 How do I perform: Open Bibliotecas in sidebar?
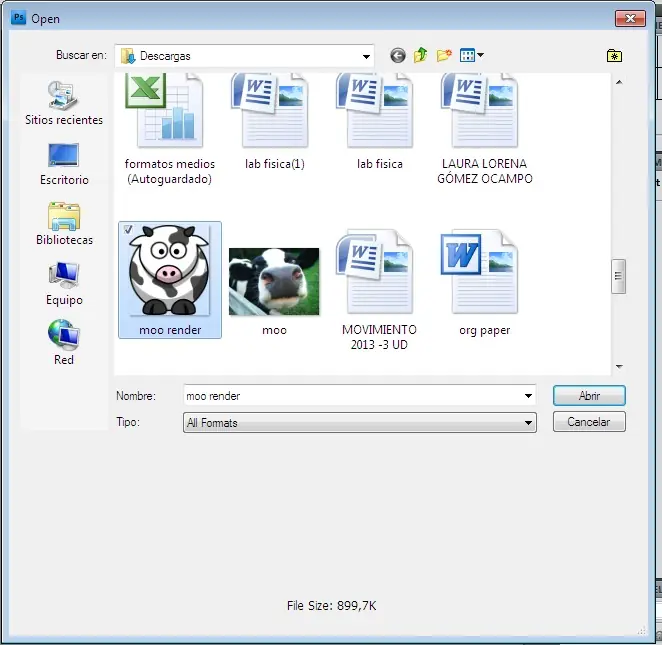pos(64,224)
